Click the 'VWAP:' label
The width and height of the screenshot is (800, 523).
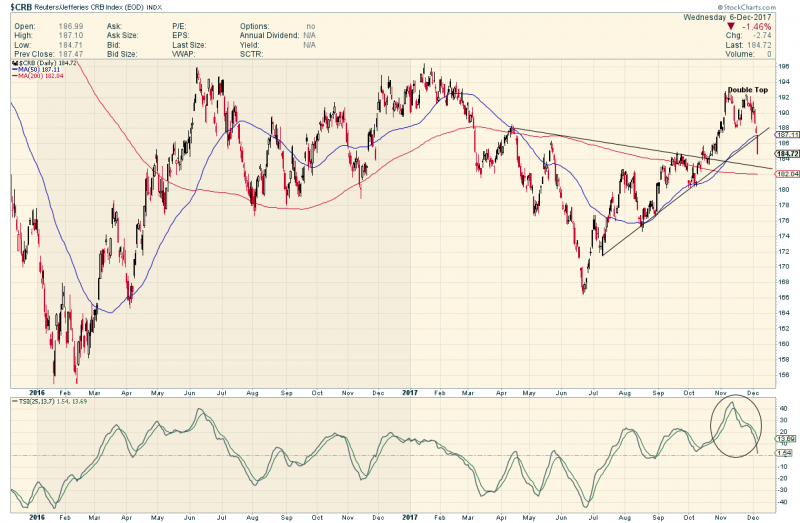[x=183, y=54]
